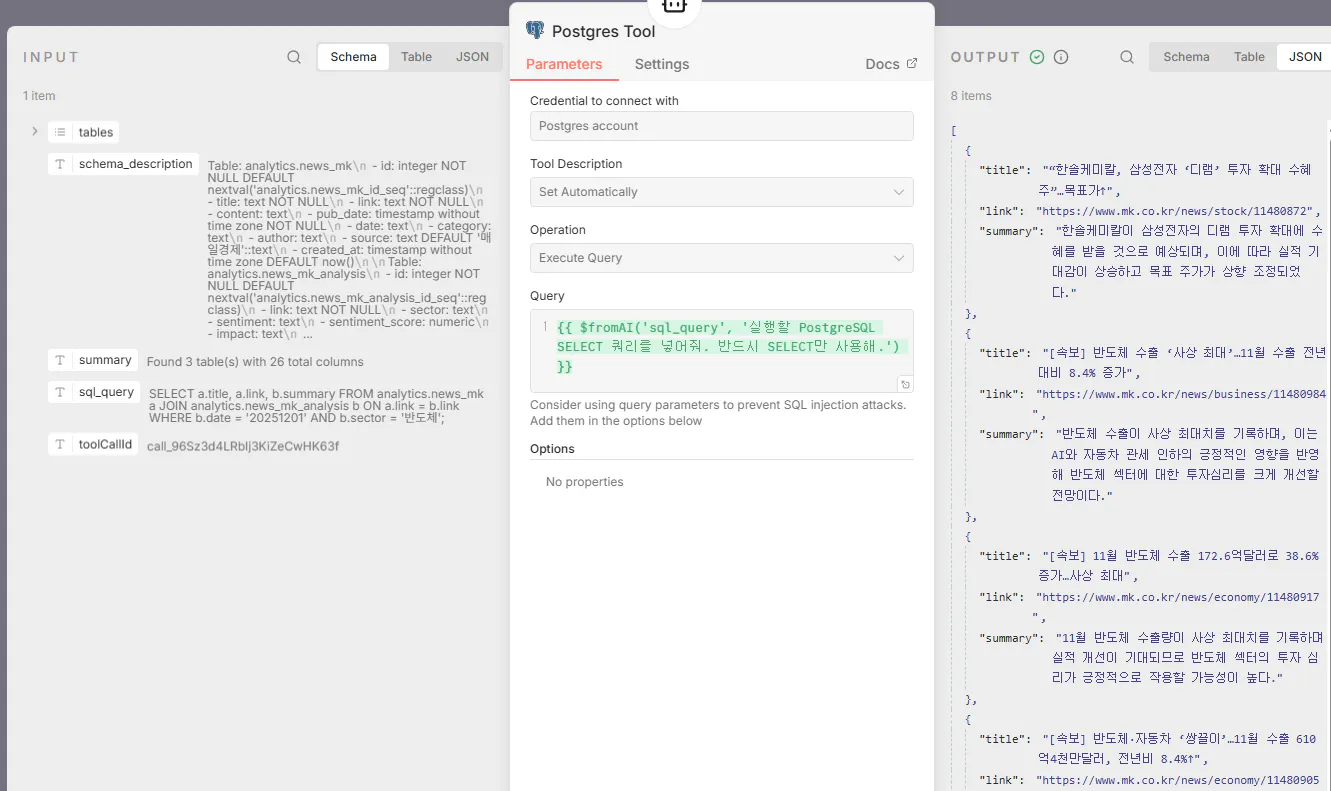Click the summary text beginning '11월 반도체 수출량이'

(x=1186, y=658)
